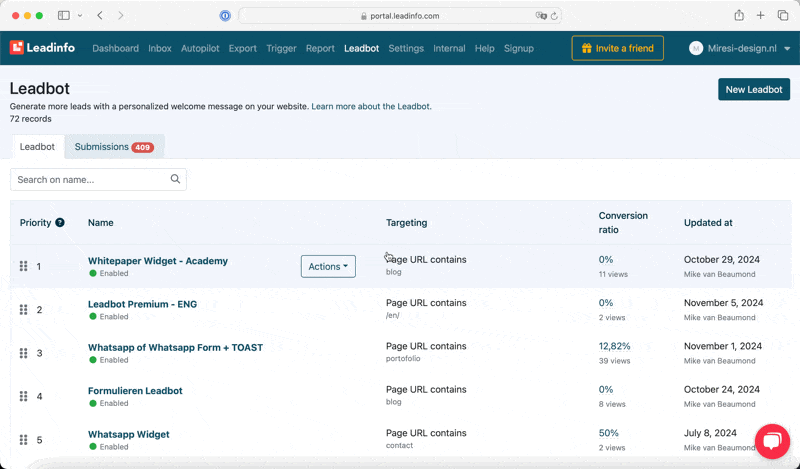The width and height of the screenshot is (800, 469).
Task: Click the October 29, 2024 date
Action: coord(721,259)
